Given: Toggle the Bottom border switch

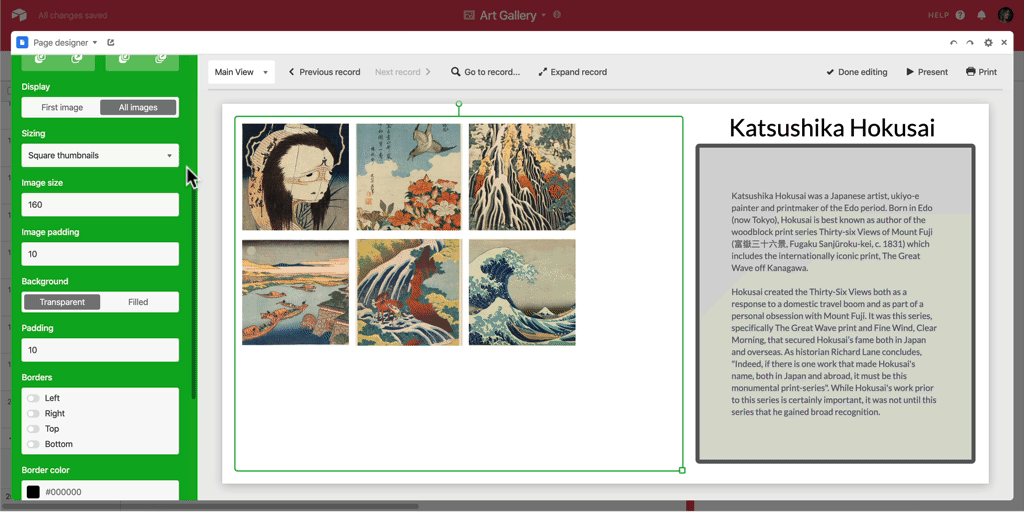Looking at the screenshot, I should 33,444.
